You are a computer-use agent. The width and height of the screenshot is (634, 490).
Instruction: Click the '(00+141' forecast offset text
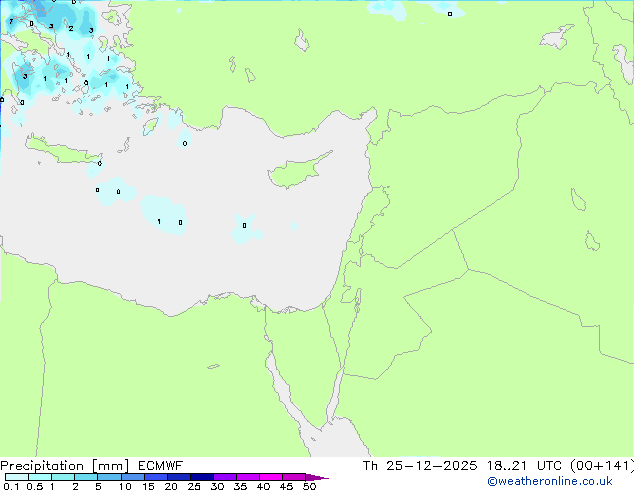[600, 466]
